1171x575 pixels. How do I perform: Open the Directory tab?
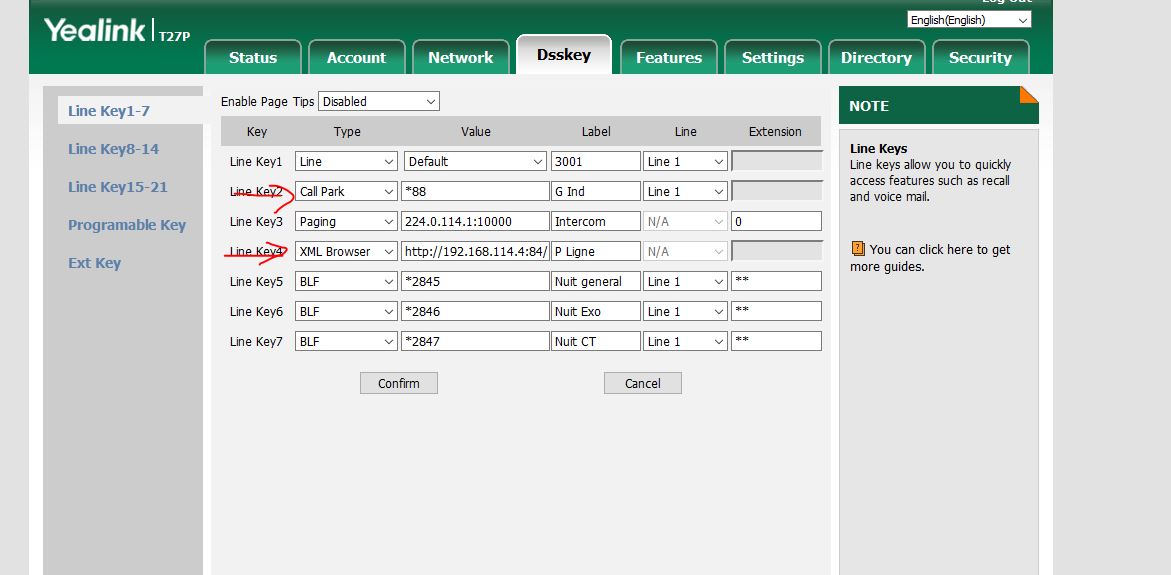(876, 58)
